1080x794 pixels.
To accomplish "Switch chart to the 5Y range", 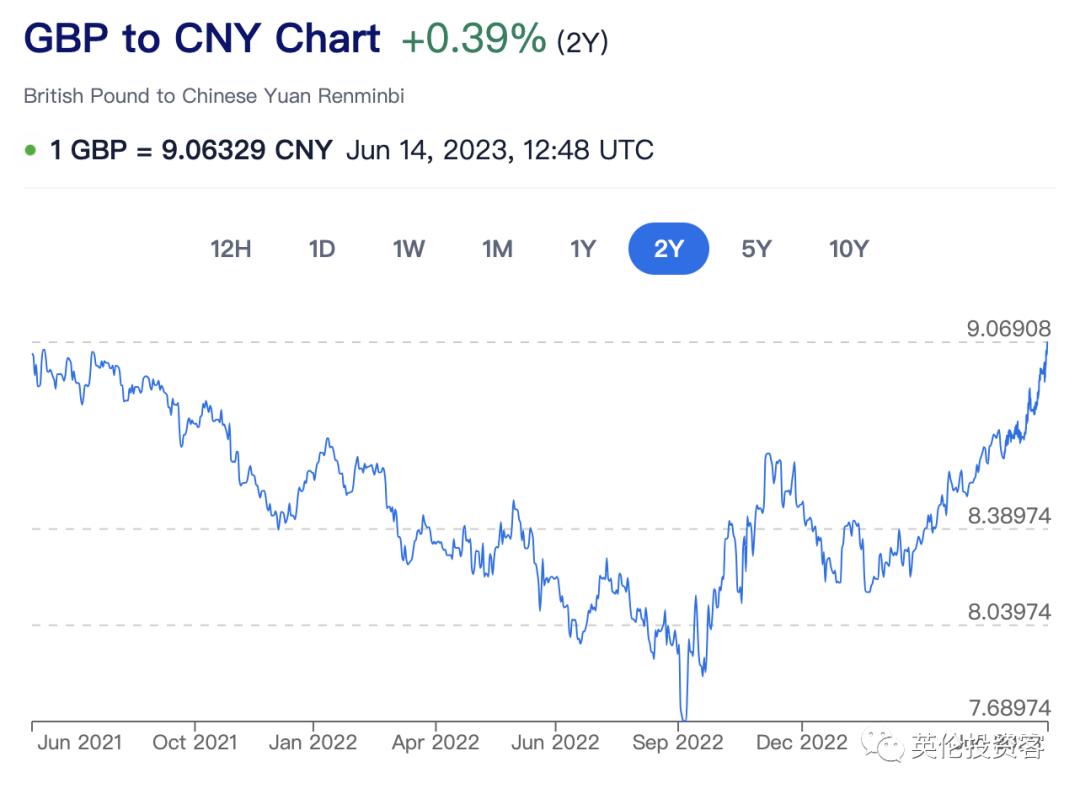I will (x=757, y=249).
